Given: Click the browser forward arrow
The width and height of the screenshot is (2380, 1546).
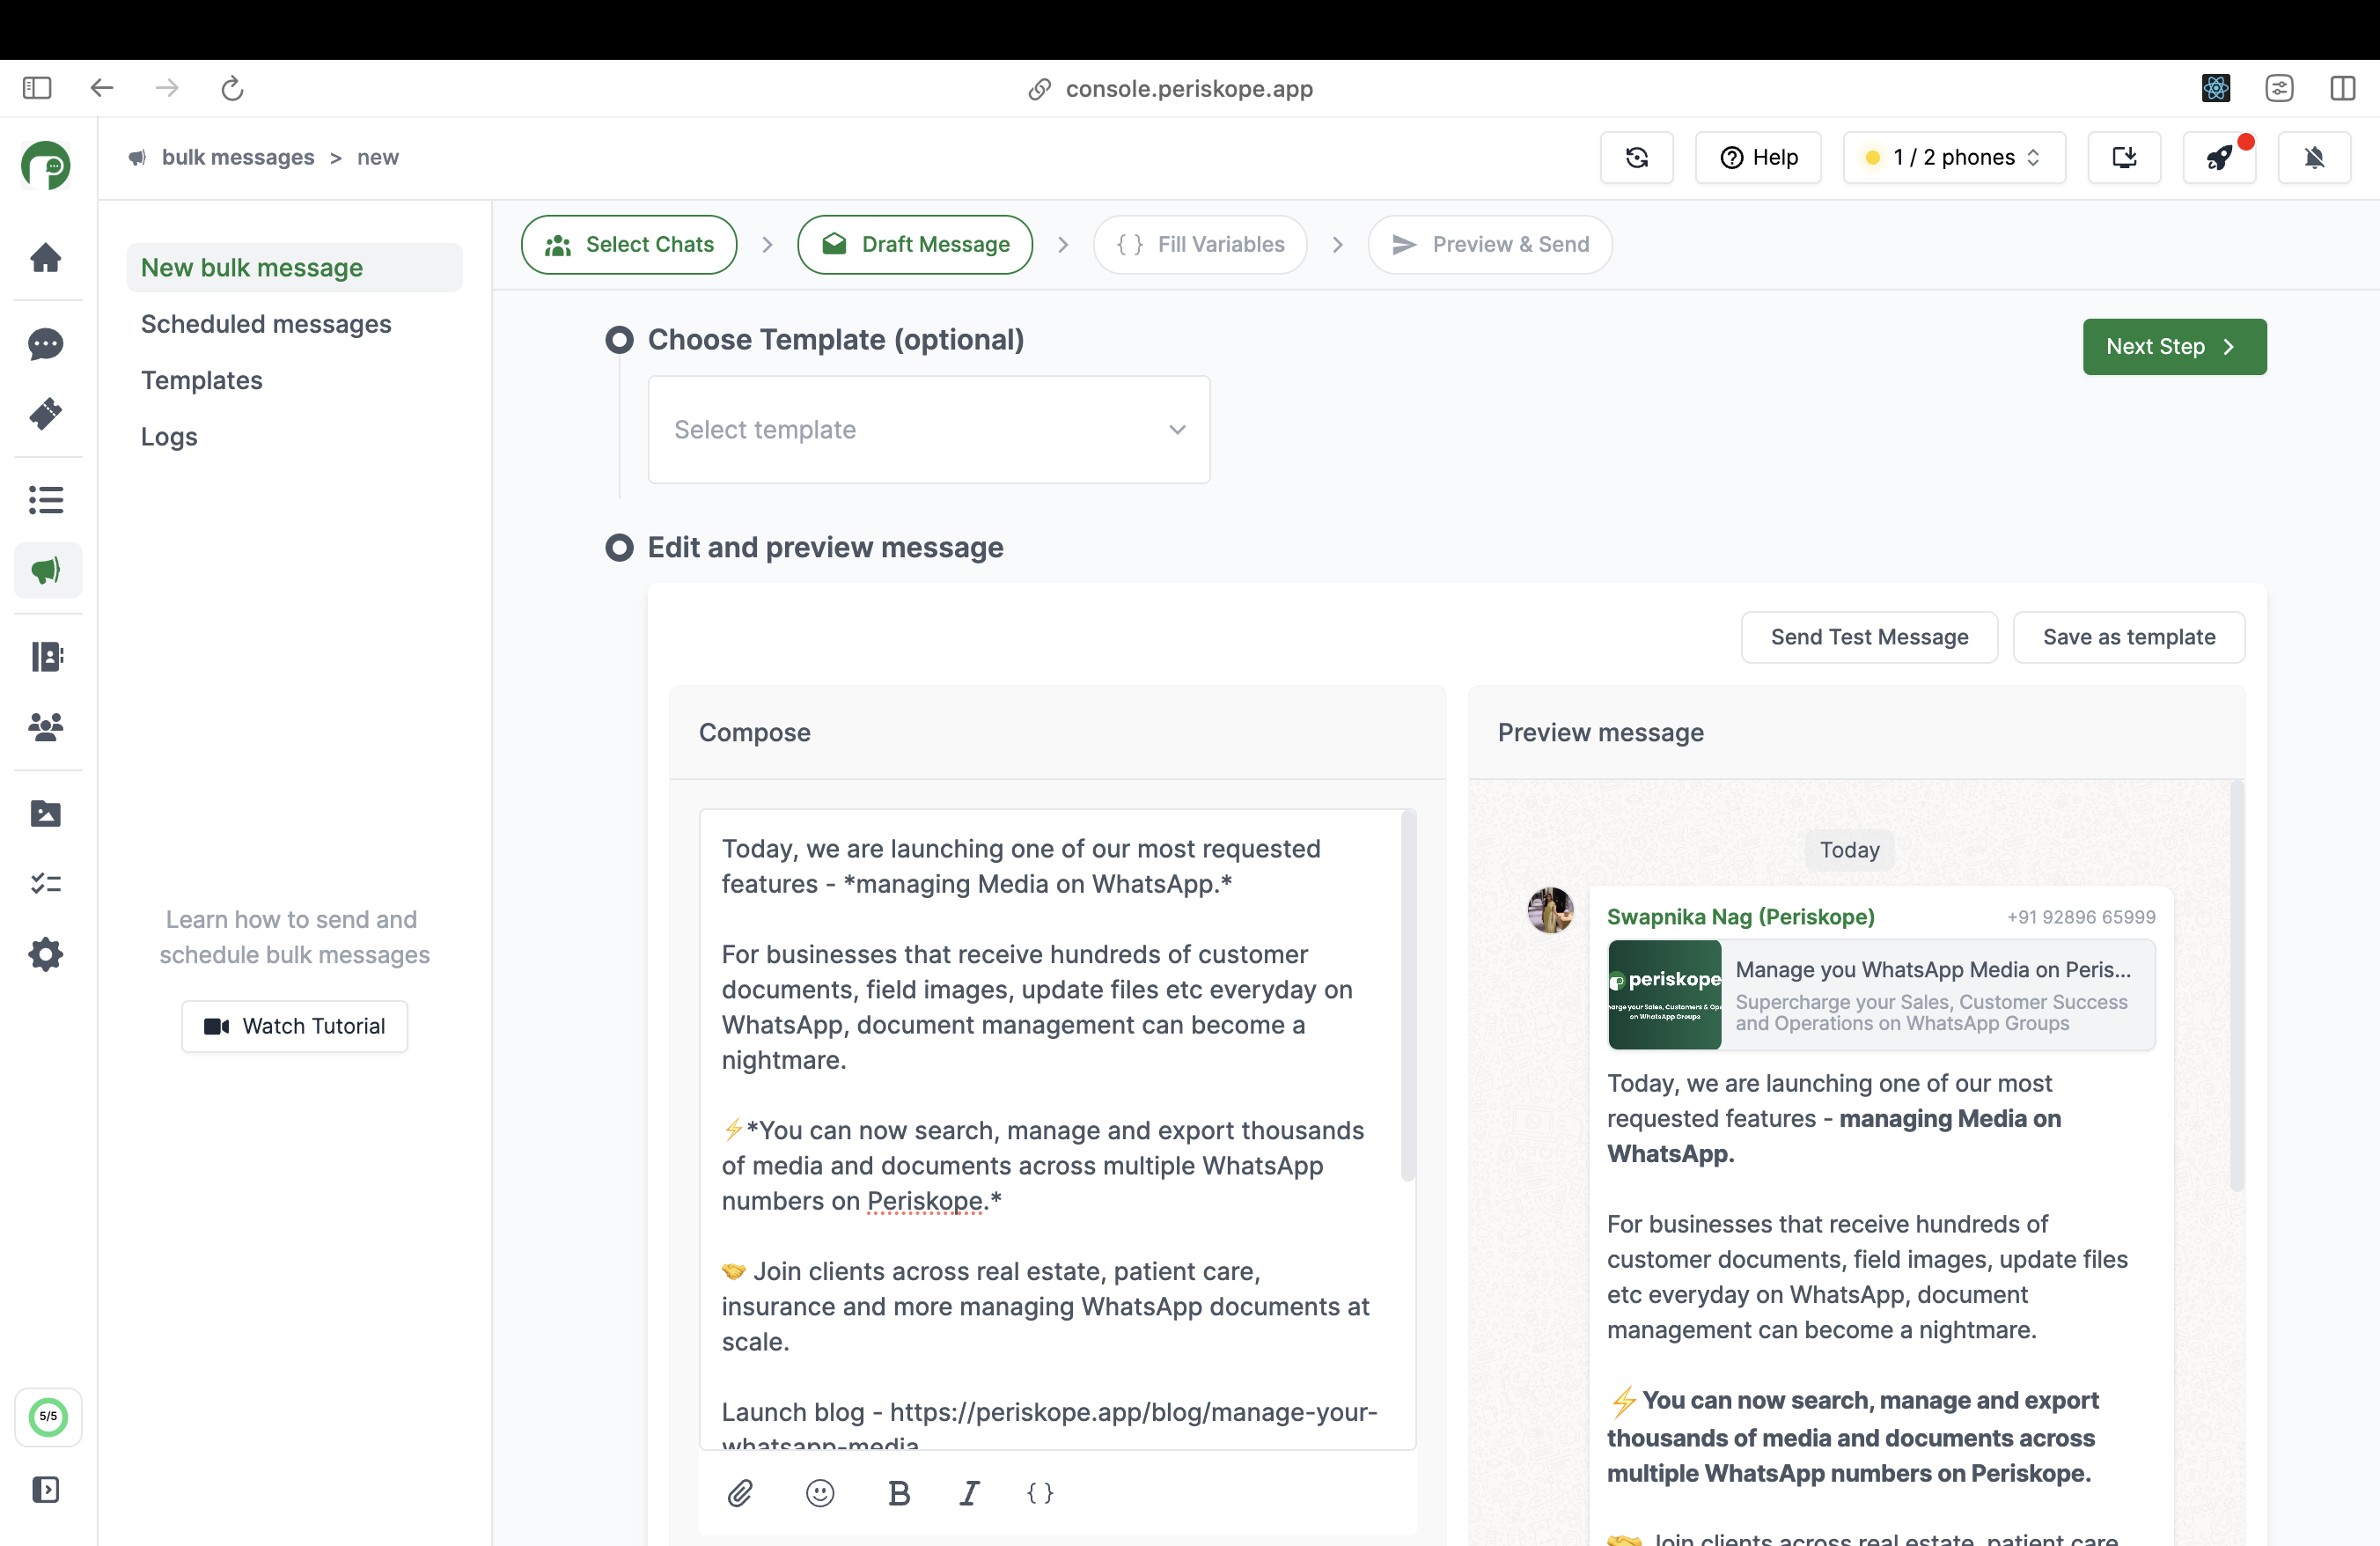Looking at the screenshot, I should [x=167, y=88].
